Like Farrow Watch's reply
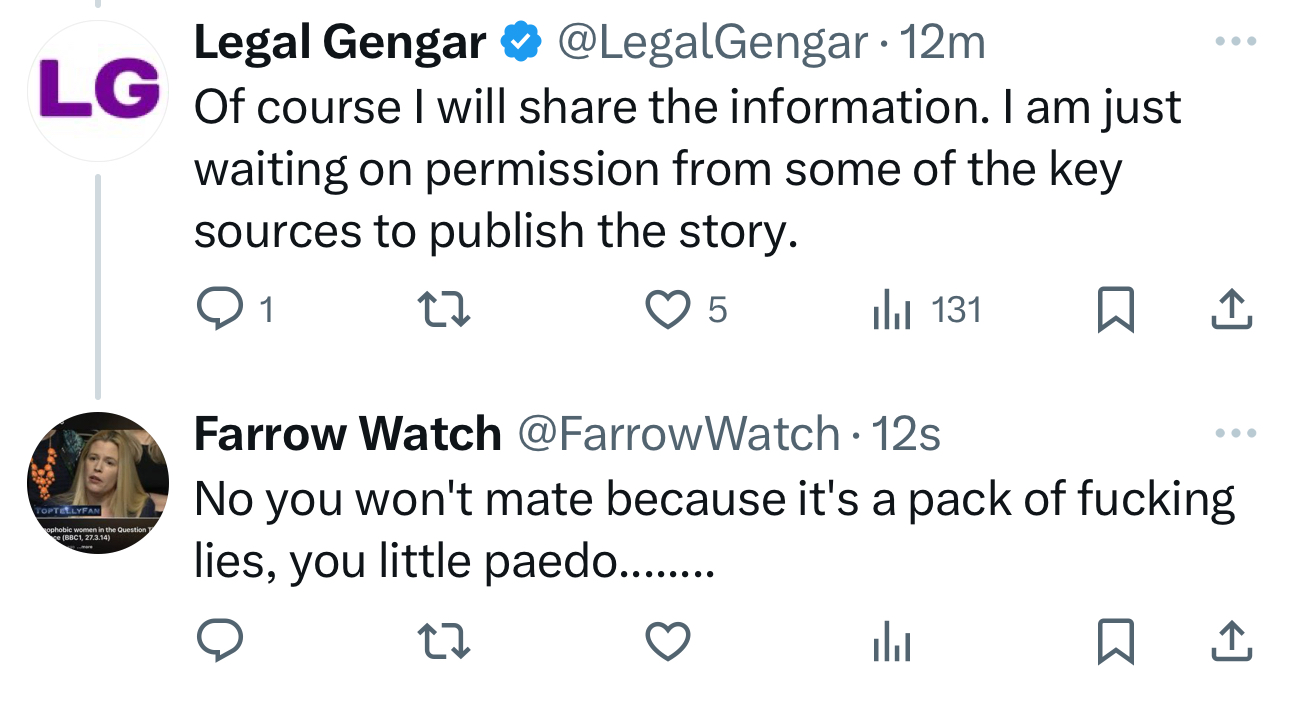The height and width of the screenshot is (705, 1290). coord(668,642)
